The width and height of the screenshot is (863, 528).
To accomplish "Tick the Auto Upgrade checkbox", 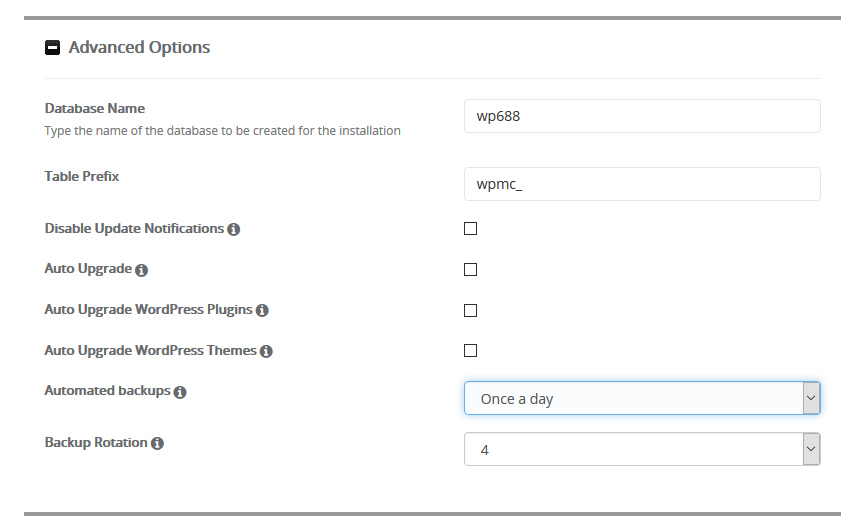I will 471,269.
